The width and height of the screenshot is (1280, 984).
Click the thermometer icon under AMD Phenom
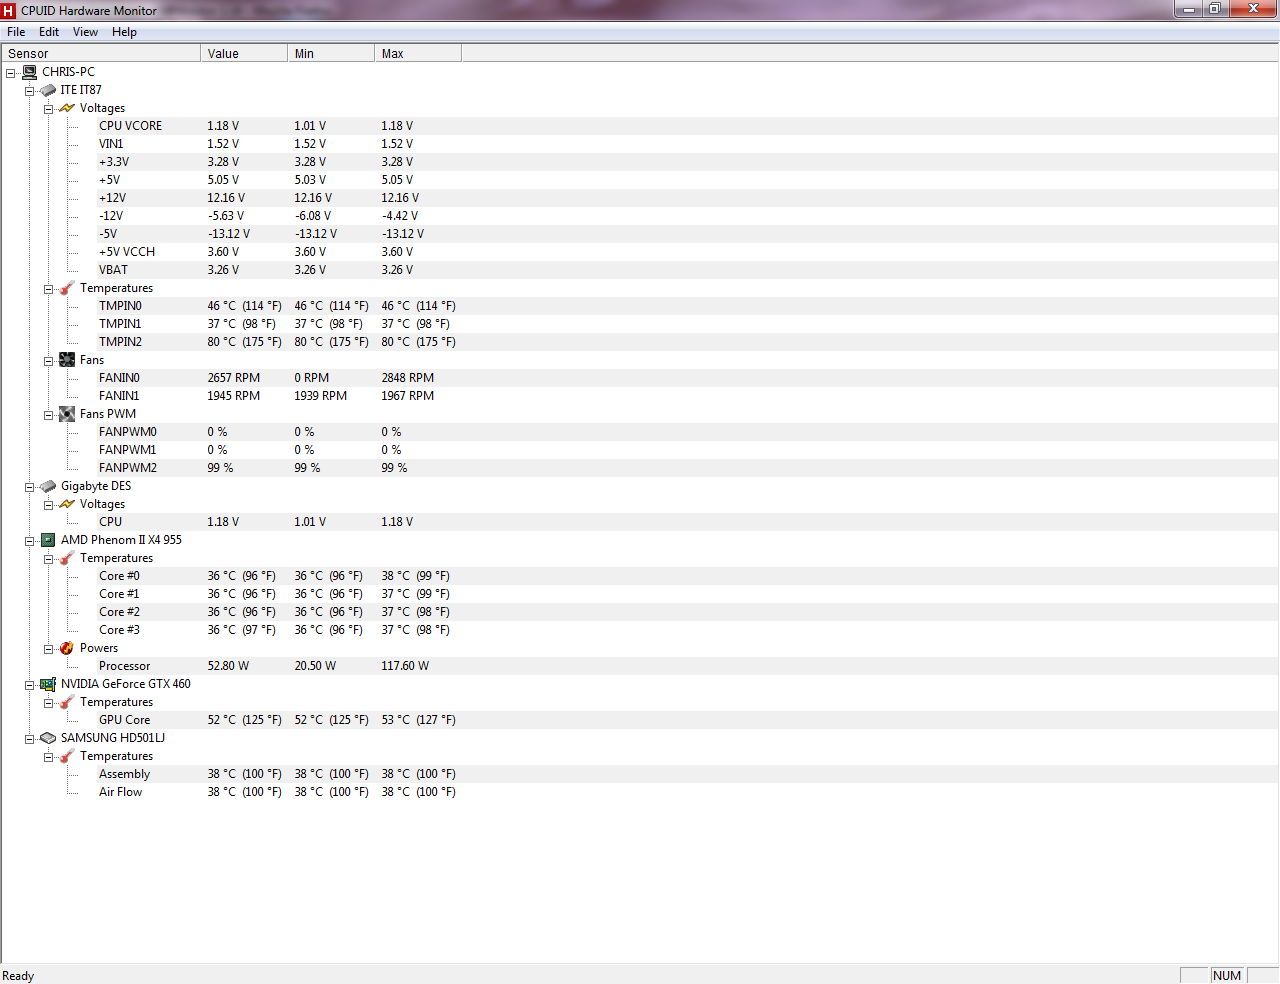tap(67, 558)
